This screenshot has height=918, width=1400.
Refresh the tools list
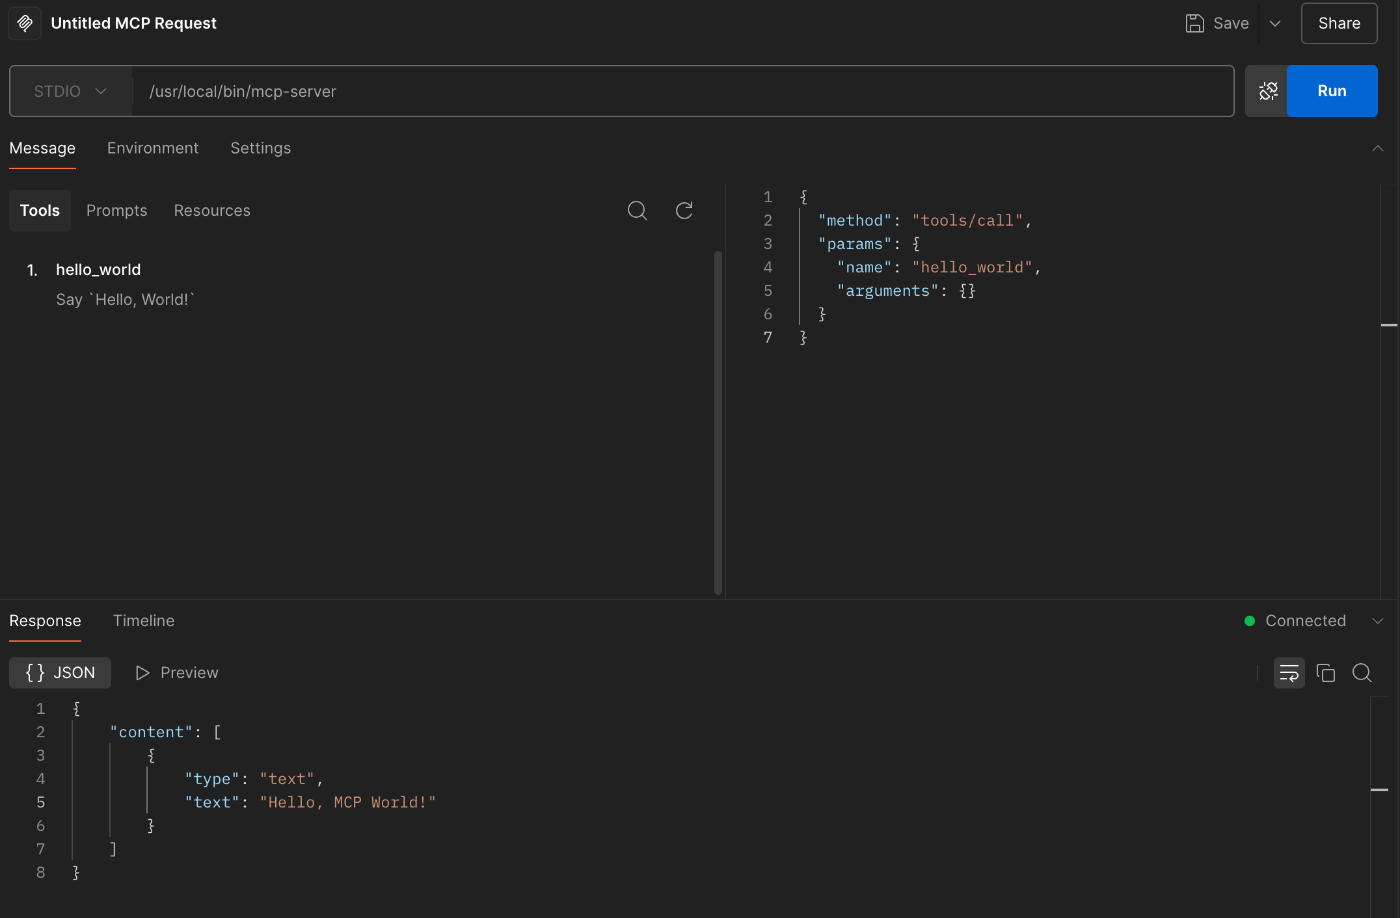[684, 210]
